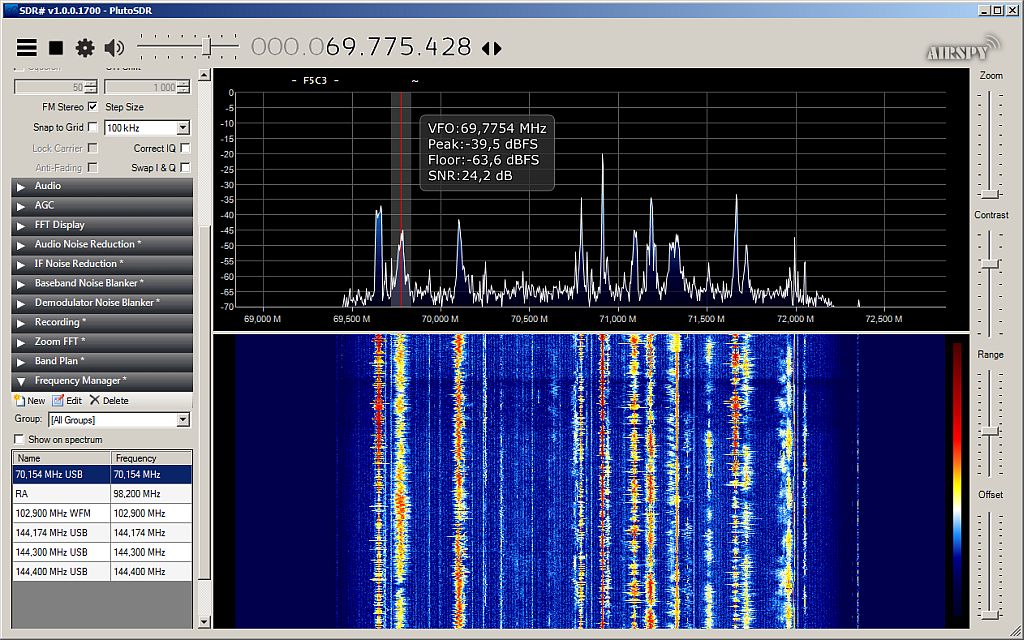
Task: Click the left panel scrollbar down arrow
Action: pos(204,622)
